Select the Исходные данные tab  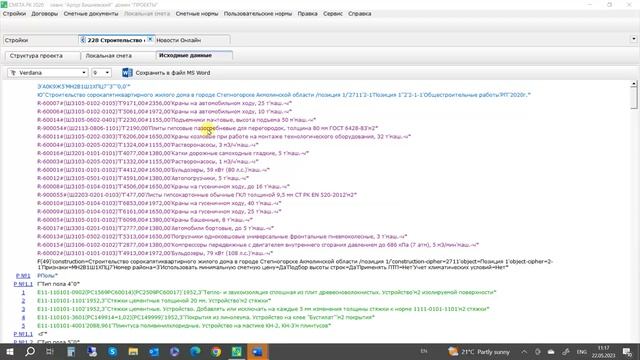pos(194,55)
